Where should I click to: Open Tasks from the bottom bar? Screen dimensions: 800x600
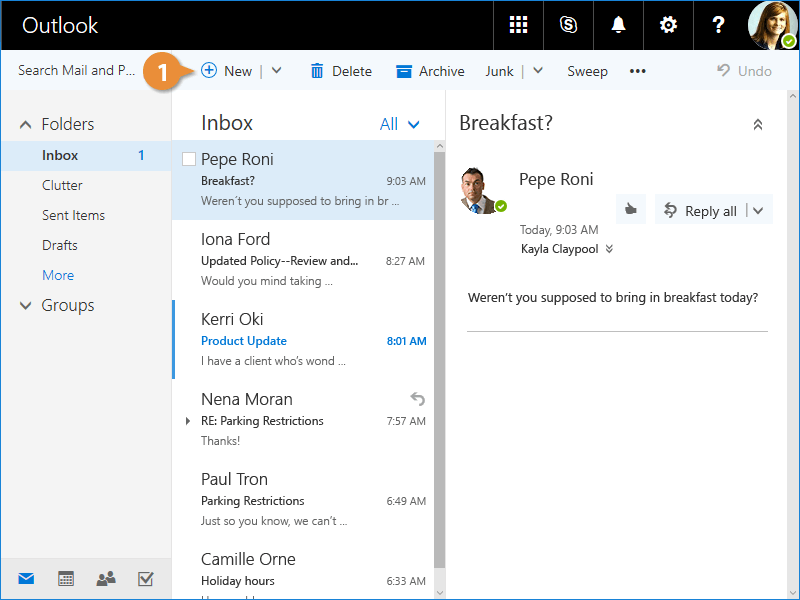[x=145, y=578]
